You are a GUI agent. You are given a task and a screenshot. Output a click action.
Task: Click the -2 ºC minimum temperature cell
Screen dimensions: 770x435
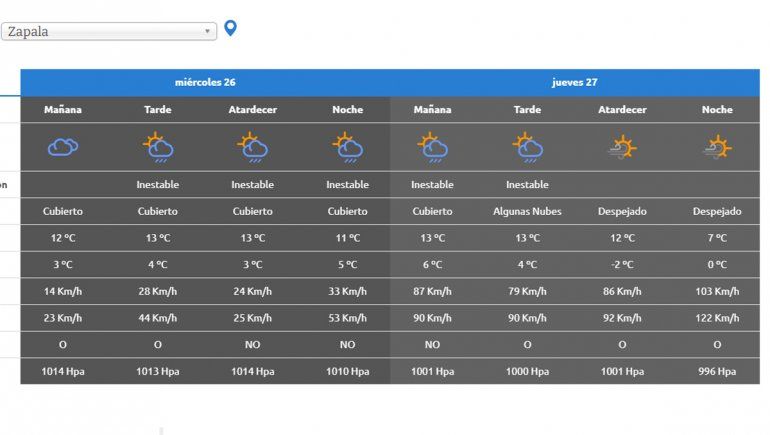[x=622, y=264]
